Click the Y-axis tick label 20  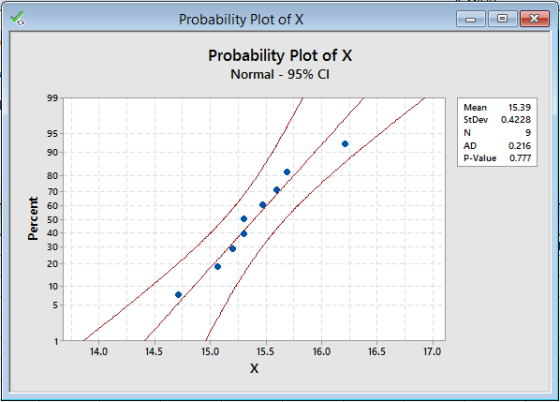(x=52, y=264)
